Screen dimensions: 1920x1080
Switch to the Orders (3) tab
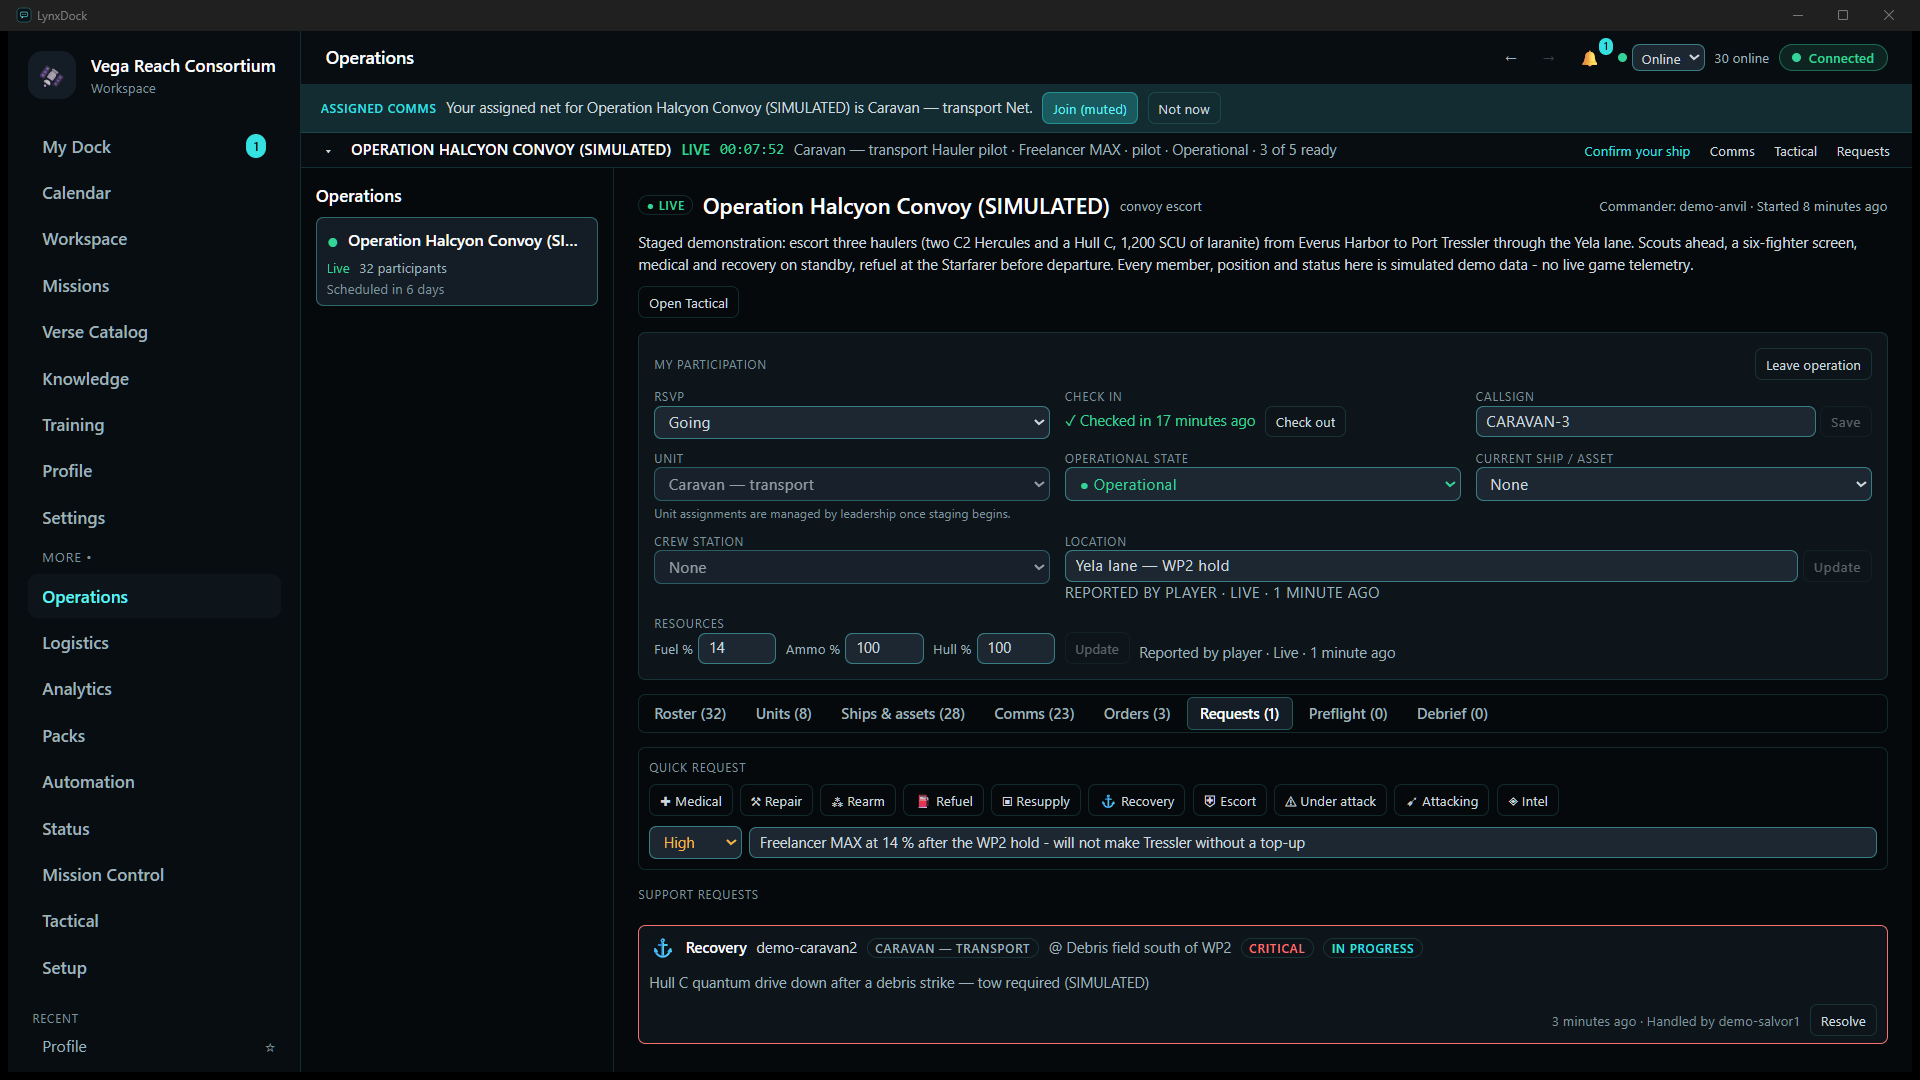click(x=1137, y=714)
